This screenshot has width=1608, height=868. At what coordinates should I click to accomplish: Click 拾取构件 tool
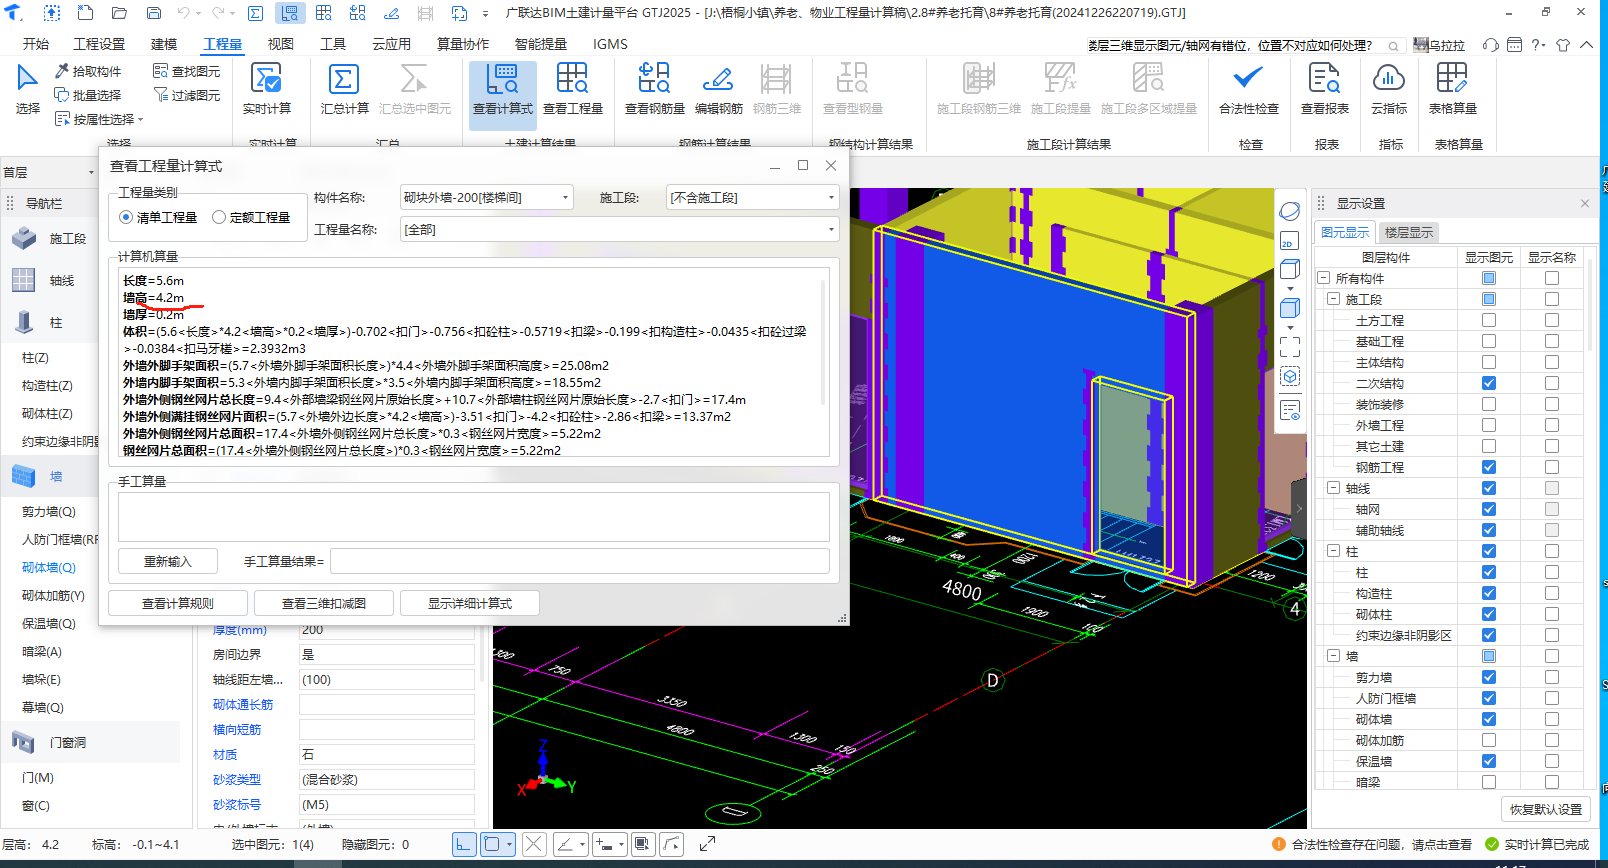pyautogui.click(x=88, y=71)
